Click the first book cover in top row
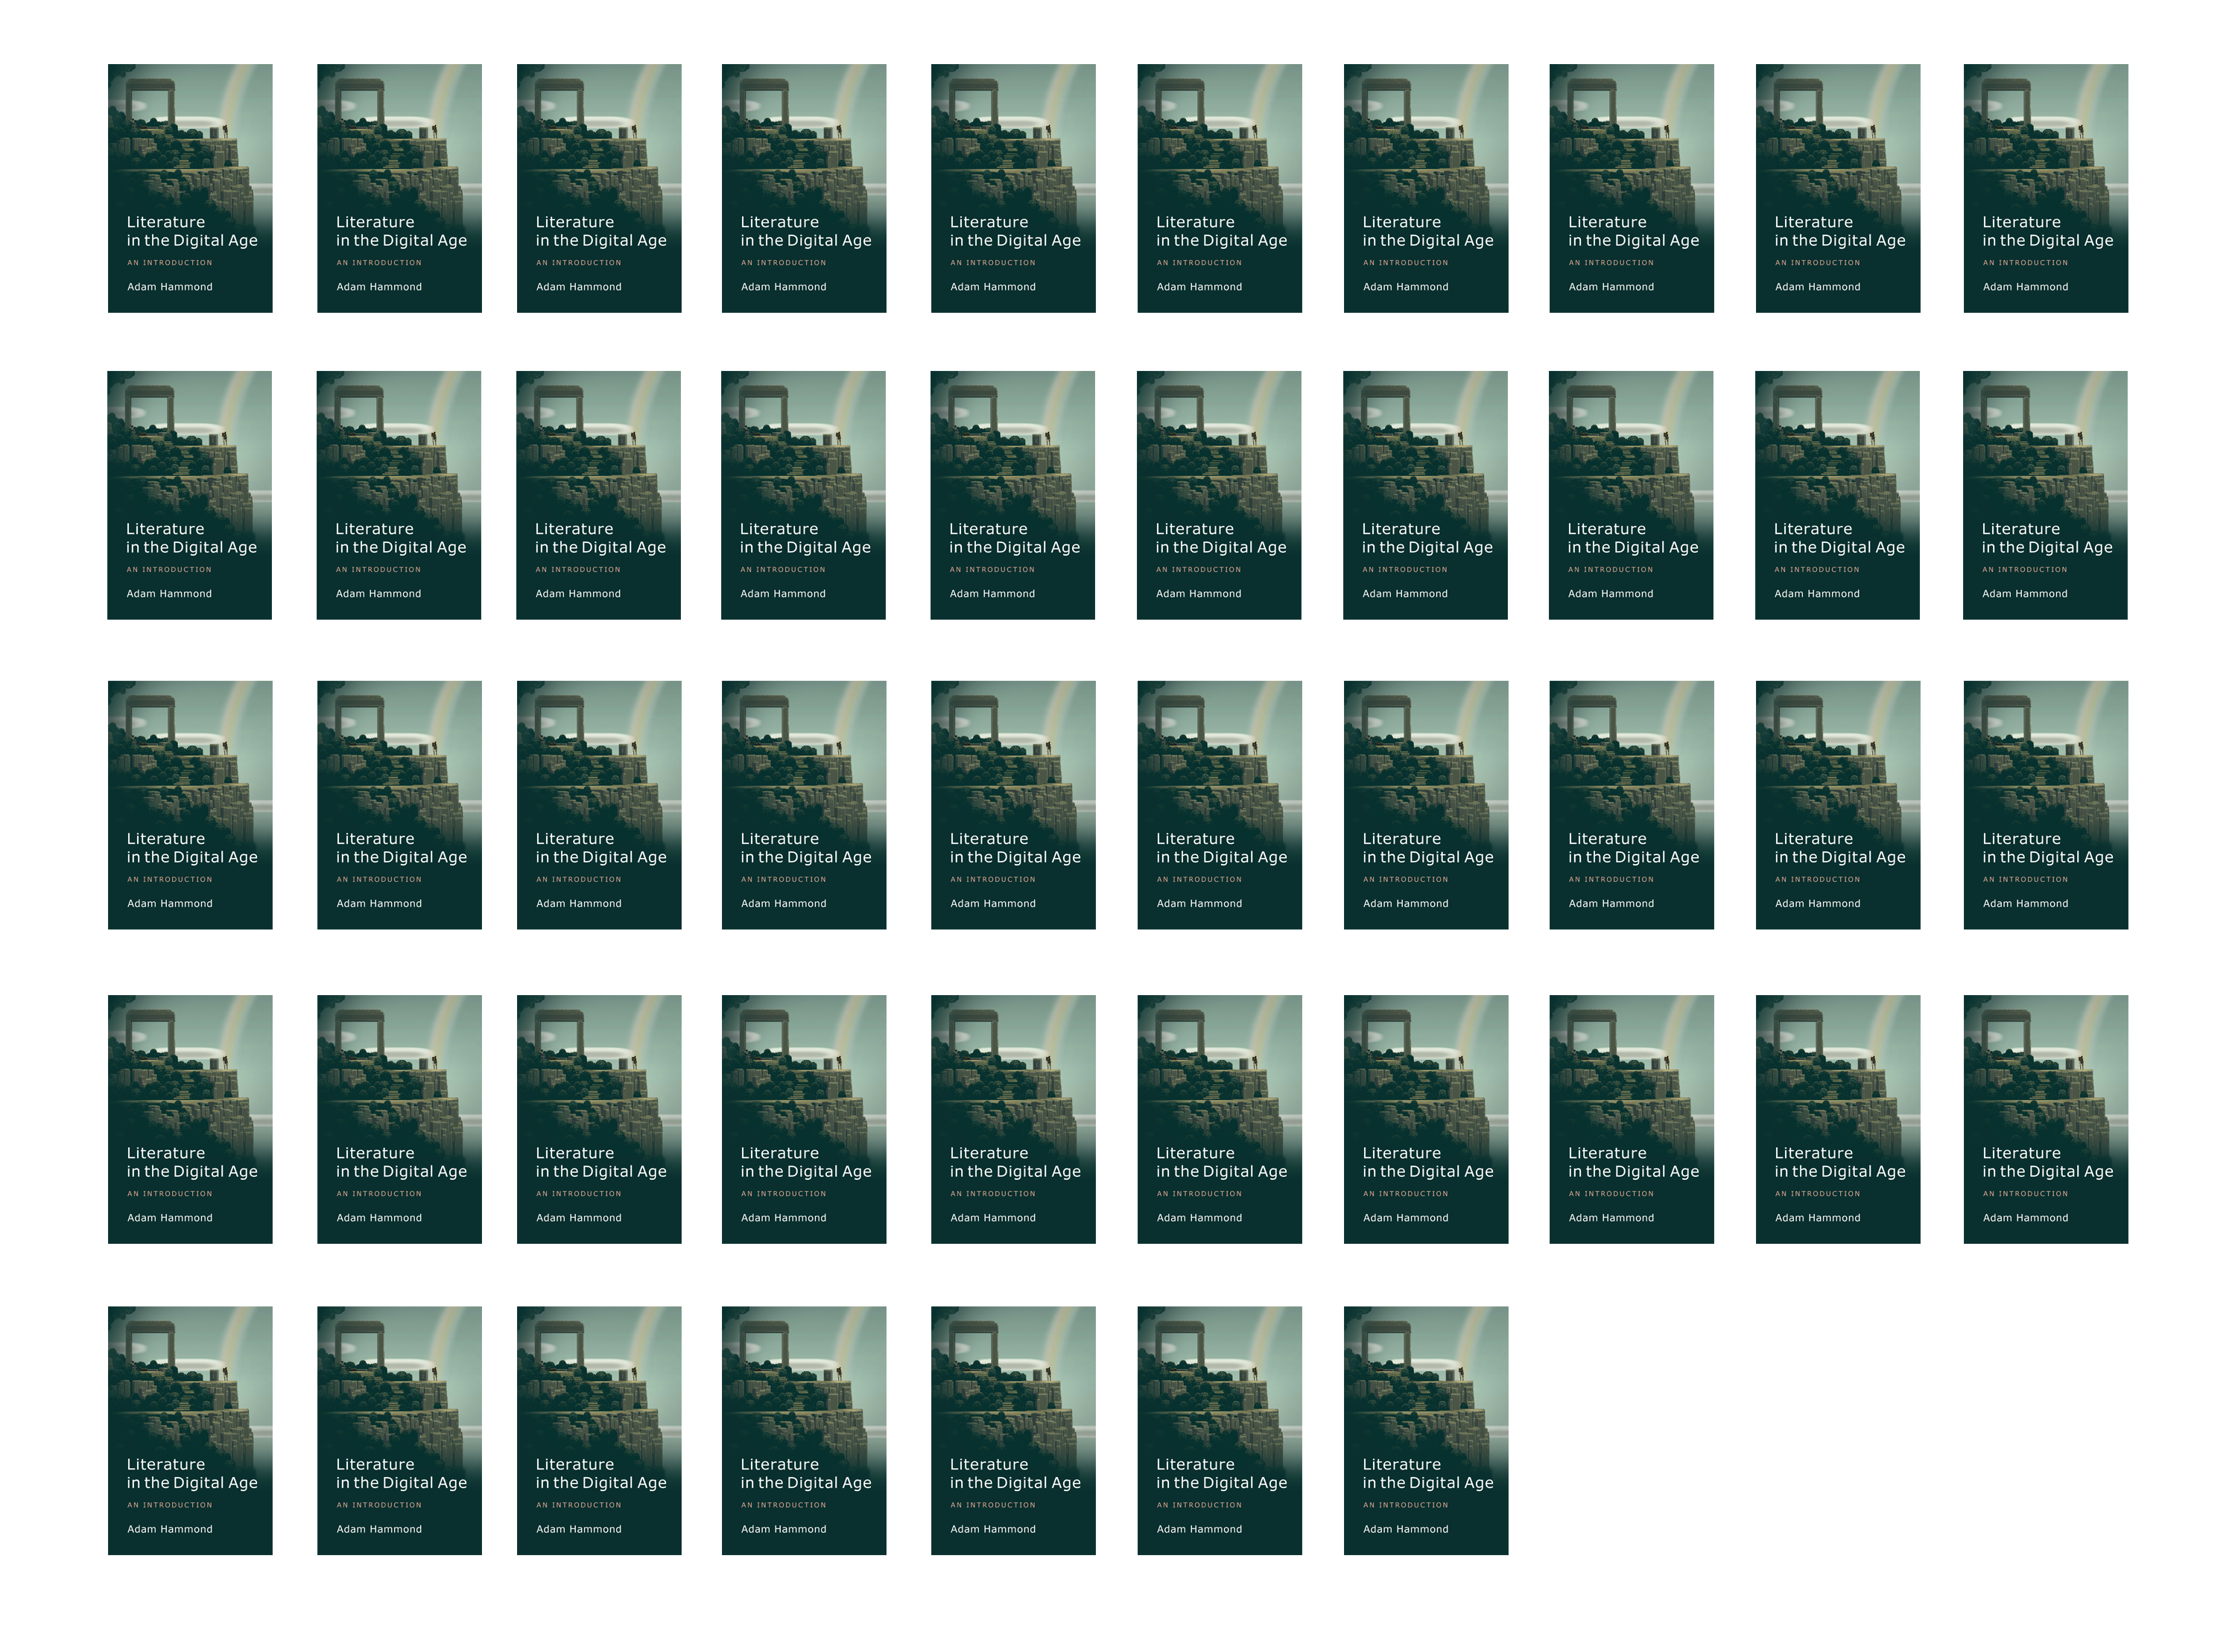The height and width of the screenshot is (1652, 2235). (190, 188)
